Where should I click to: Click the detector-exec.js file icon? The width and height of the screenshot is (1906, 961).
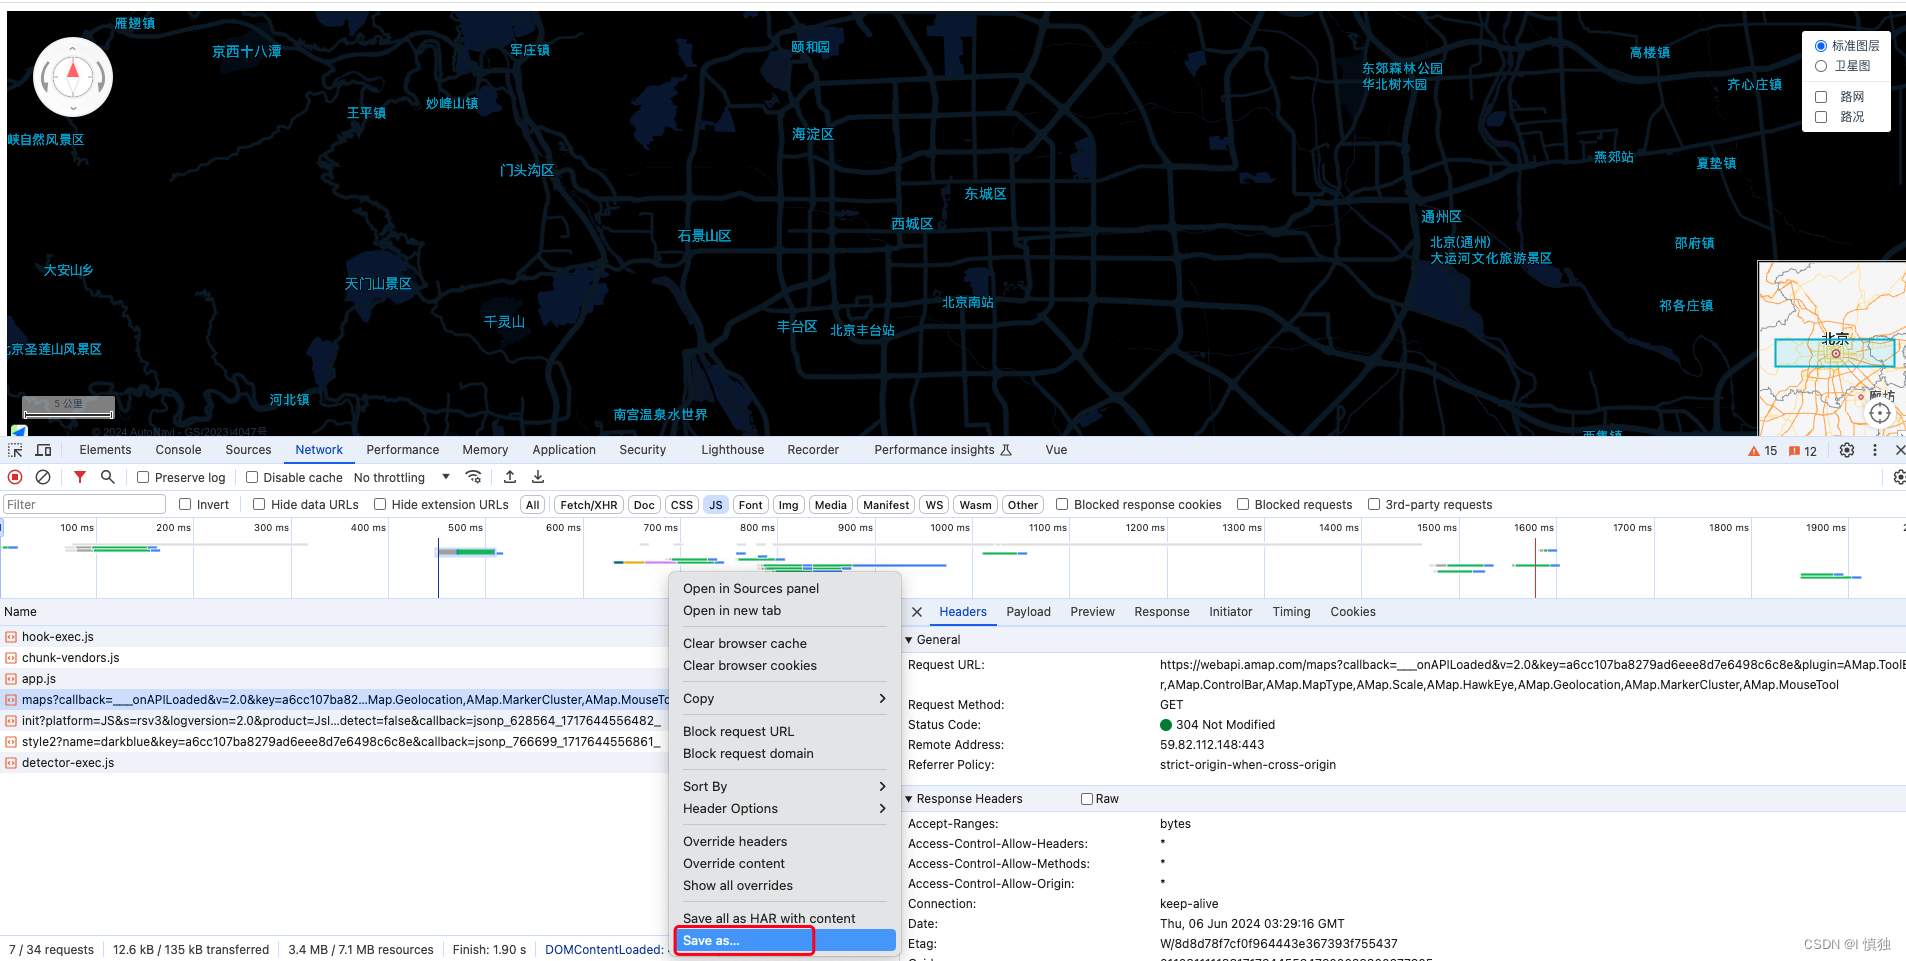coord(11,763)
